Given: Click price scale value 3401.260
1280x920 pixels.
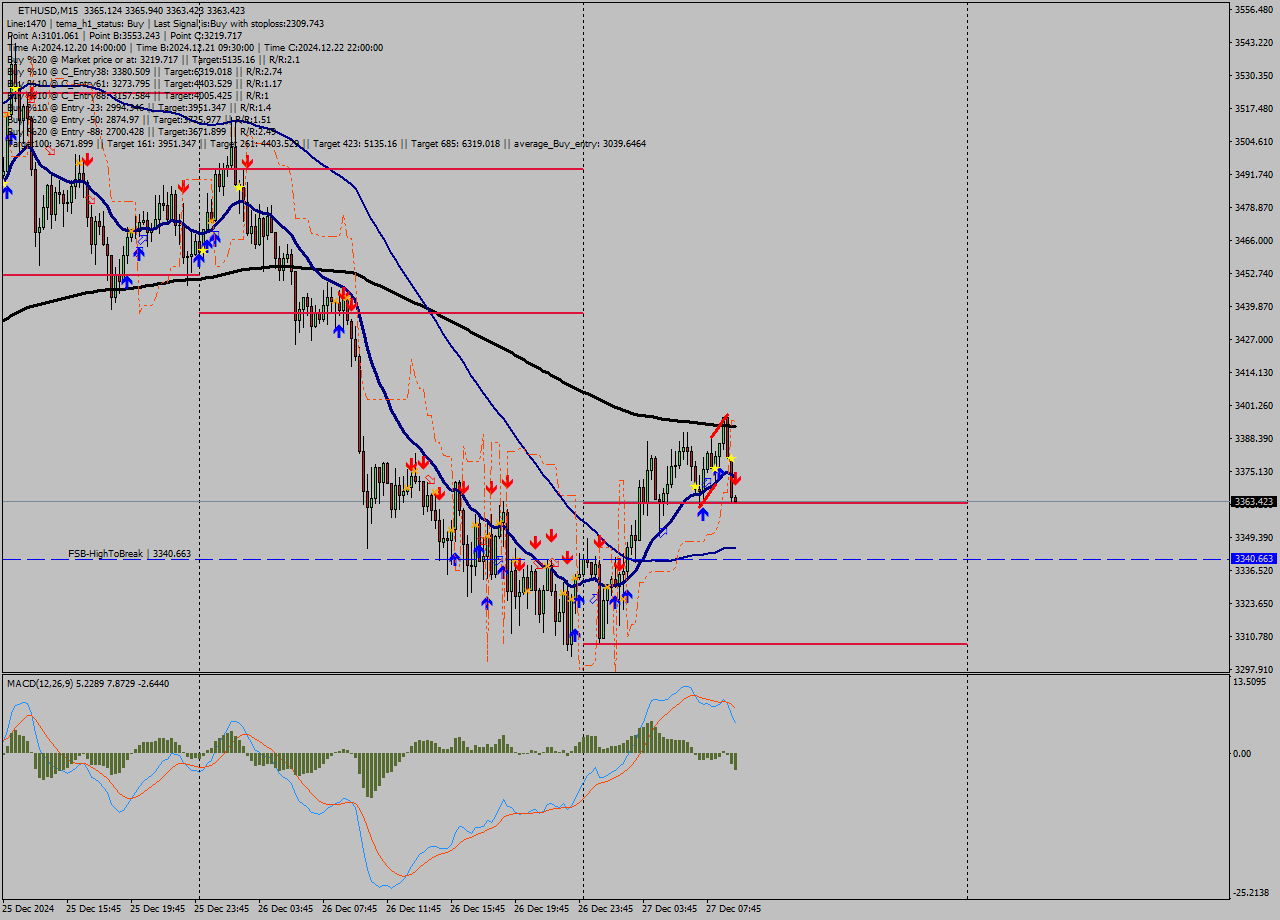Looking at the screenshot, I should tap(1253, 406).
